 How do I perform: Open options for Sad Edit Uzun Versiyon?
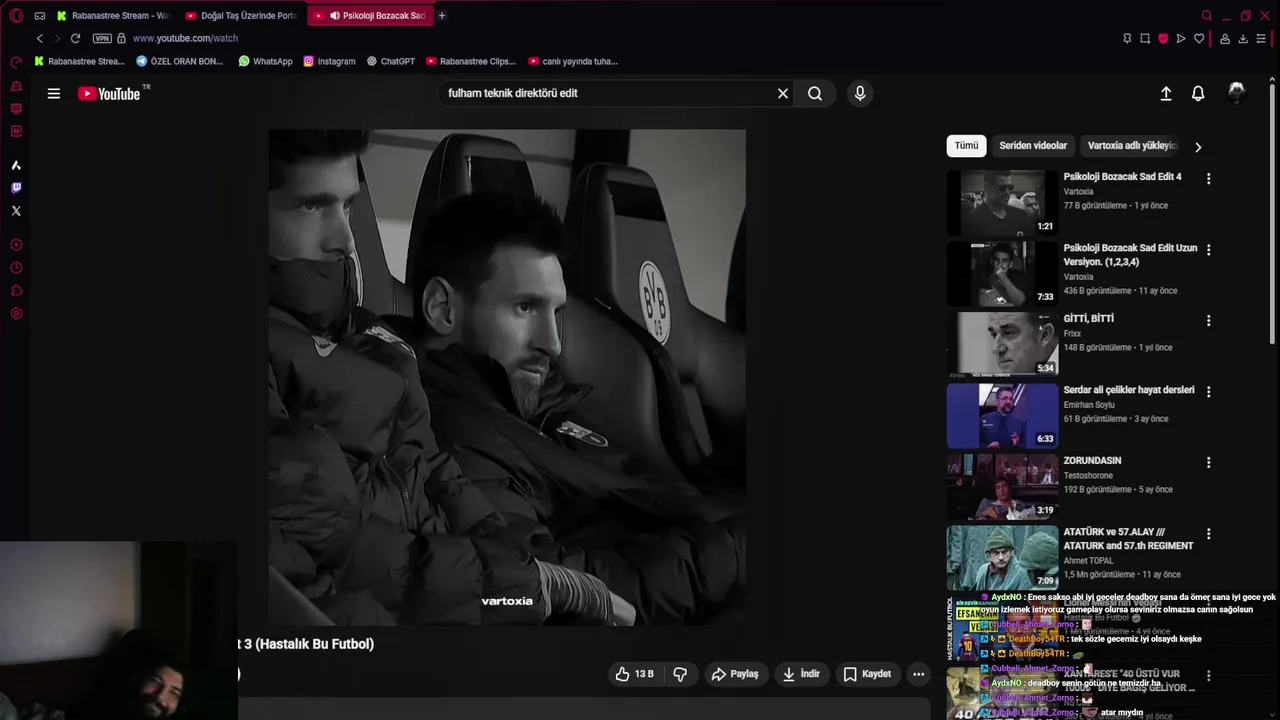tap(1208, 249)
